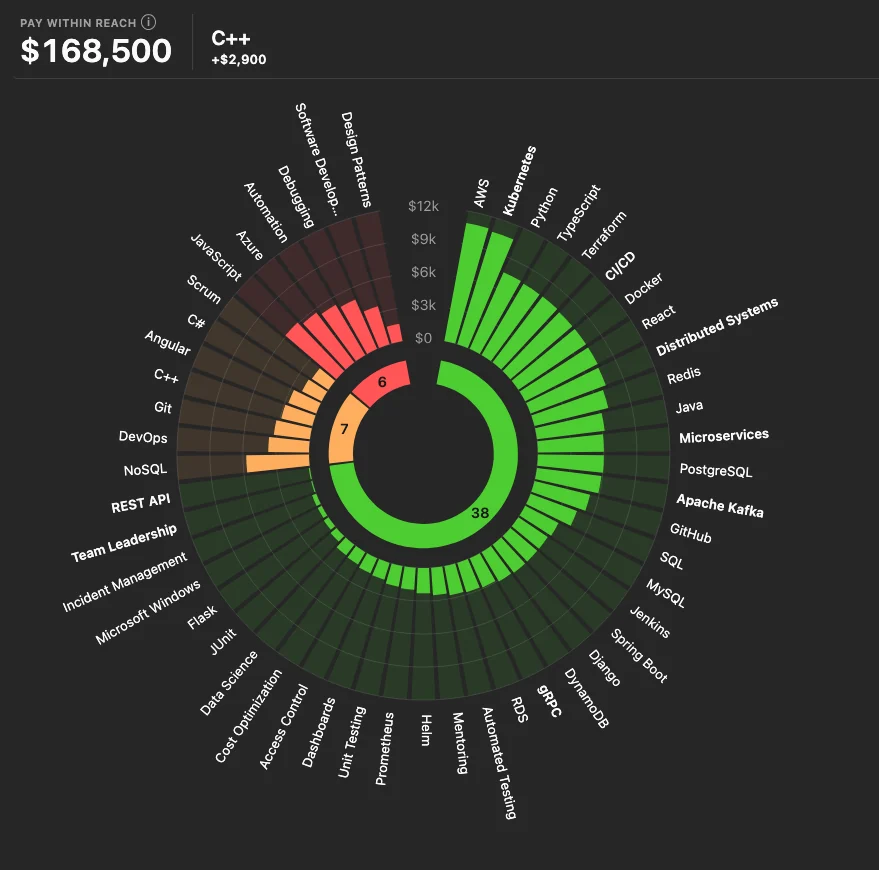Select the Distributed Systems skill label
This screenshot has height=870, width=879.
717,327
